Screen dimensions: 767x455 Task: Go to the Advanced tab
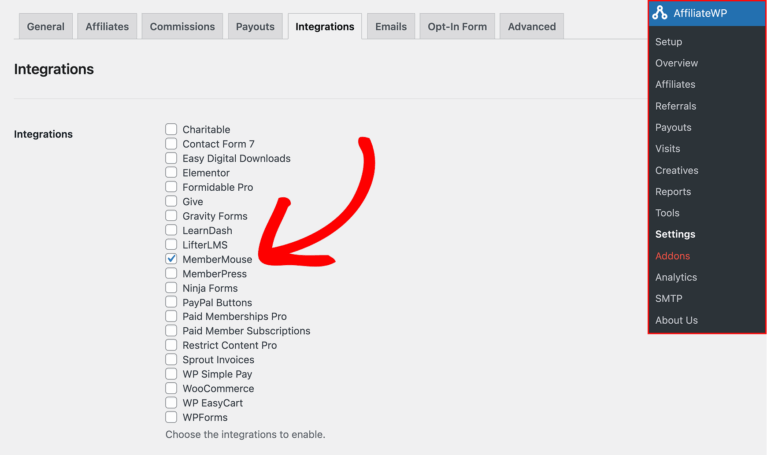532,26
